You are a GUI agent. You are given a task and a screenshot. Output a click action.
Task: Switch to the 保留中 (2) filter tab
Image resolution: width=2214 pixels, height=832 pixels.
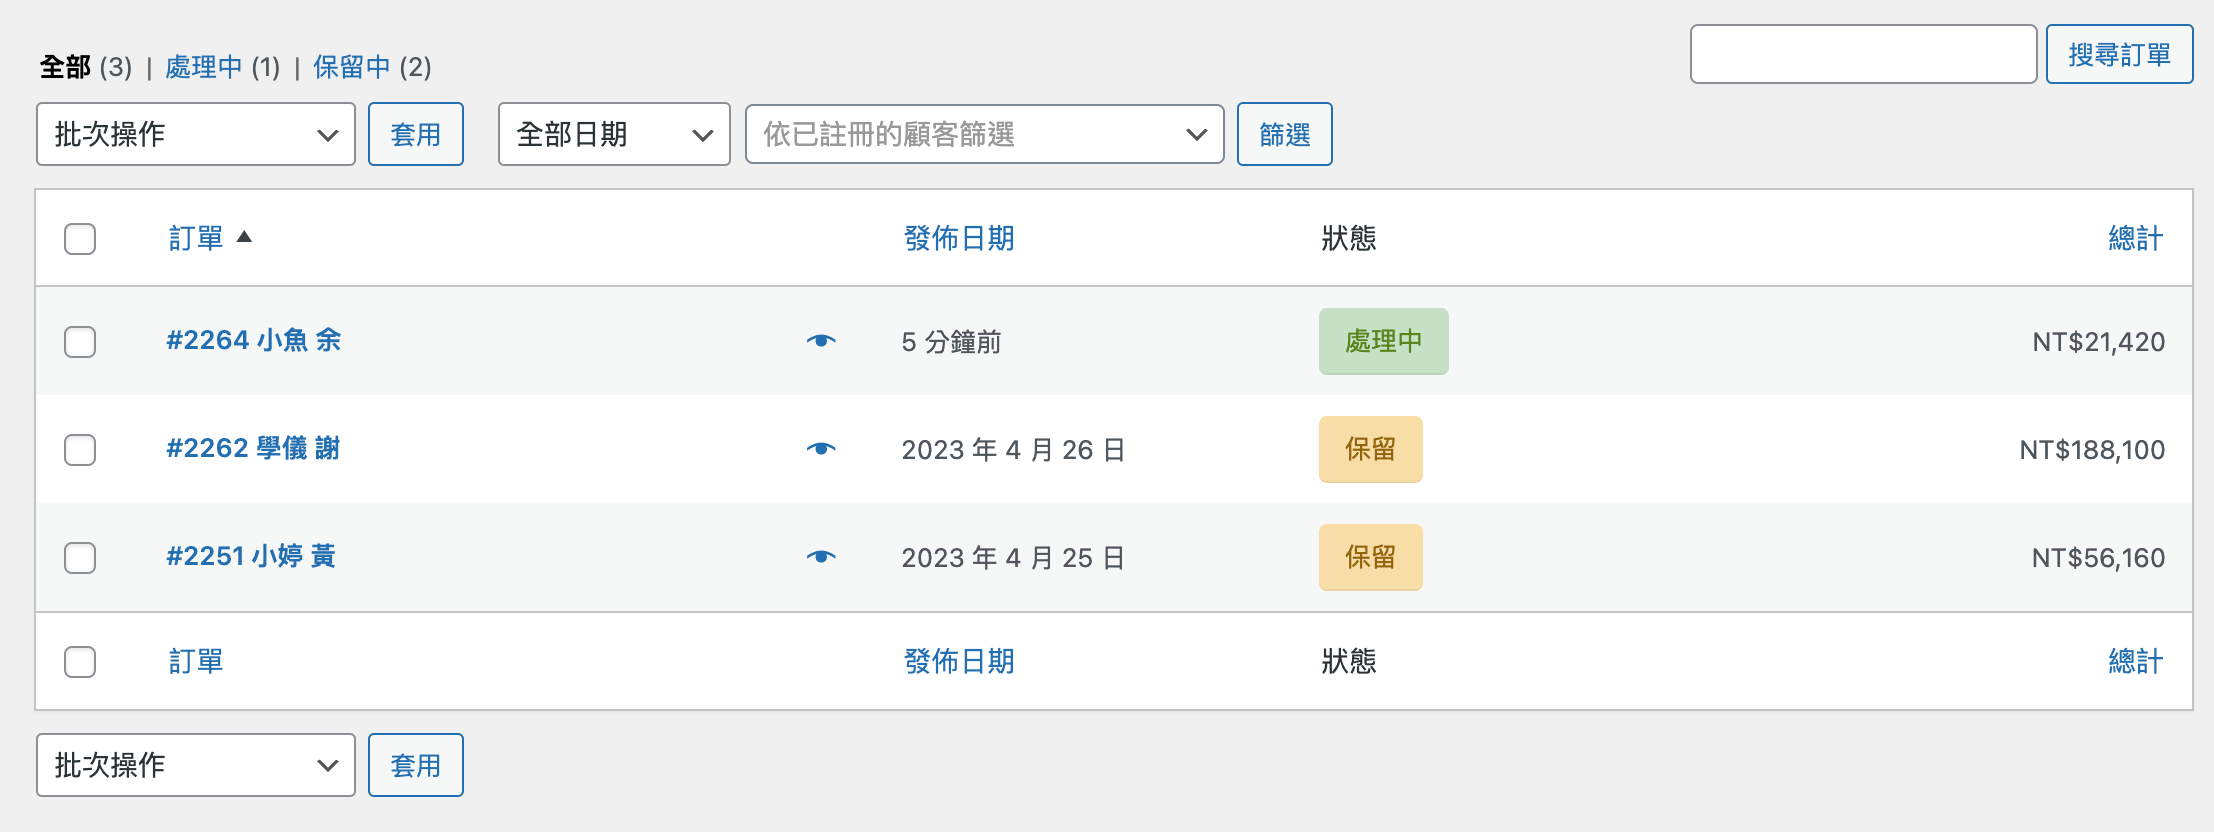(x=371, y=67)
